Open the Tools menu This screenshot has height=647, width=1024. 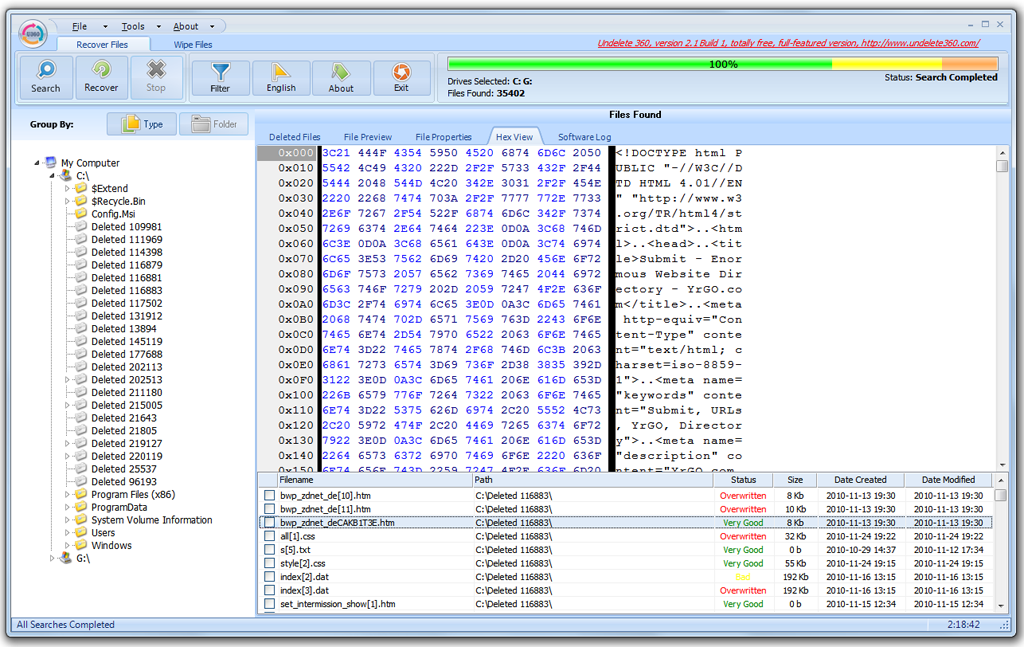pyautogui.click(x=133, y=27)
